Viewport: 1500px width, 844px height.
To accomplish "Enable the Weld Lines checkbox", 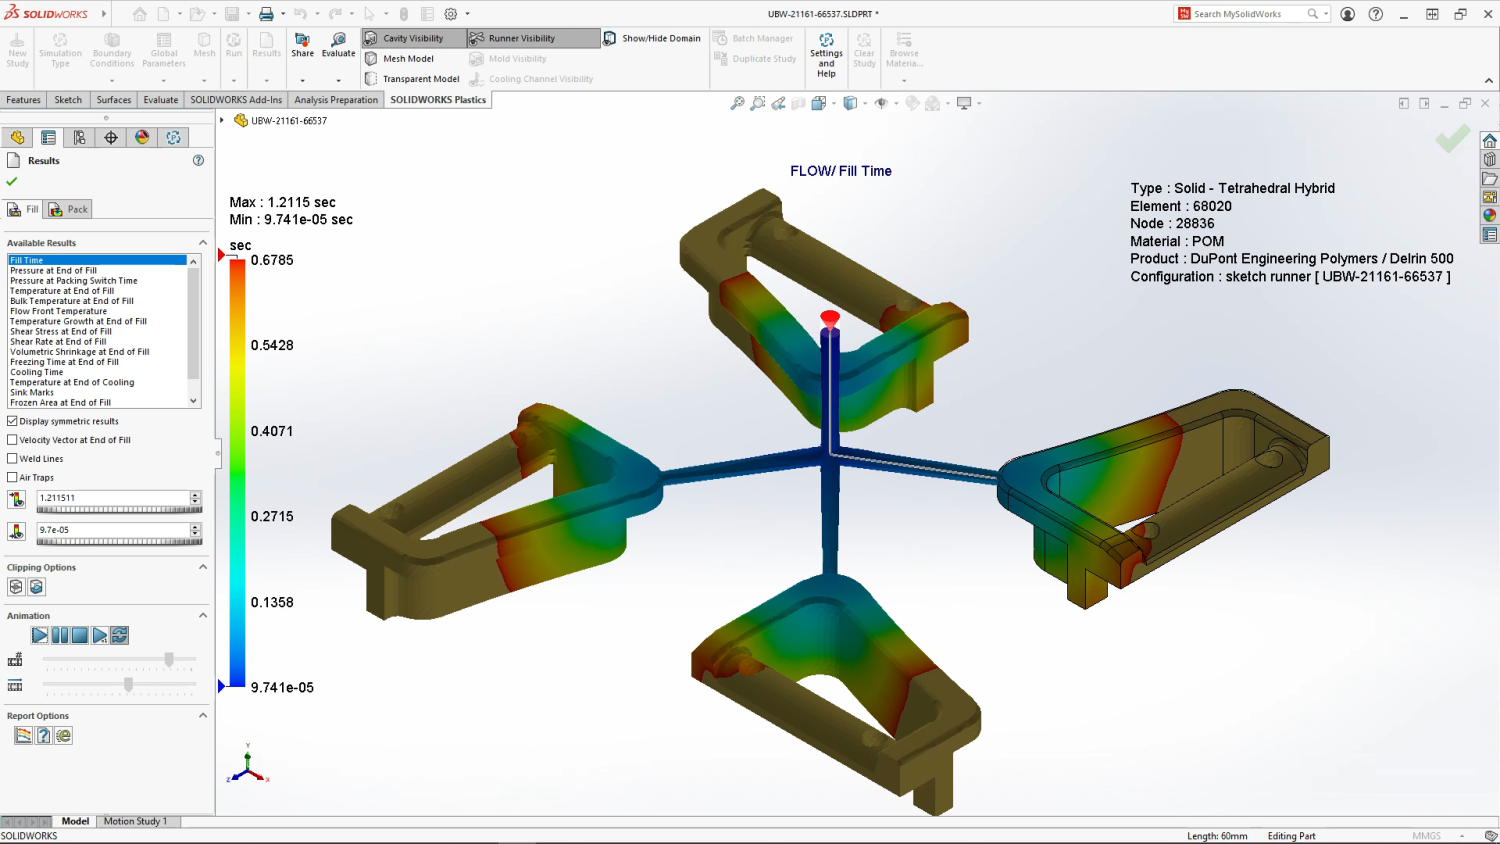I will [x=13, y=459].
